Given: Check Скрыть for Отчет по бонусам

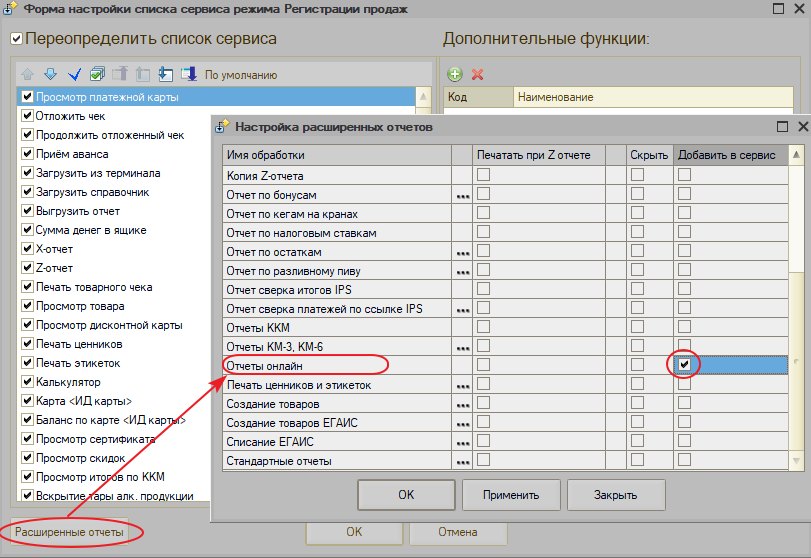Looking at the screenshot, I should pos(637,194).
